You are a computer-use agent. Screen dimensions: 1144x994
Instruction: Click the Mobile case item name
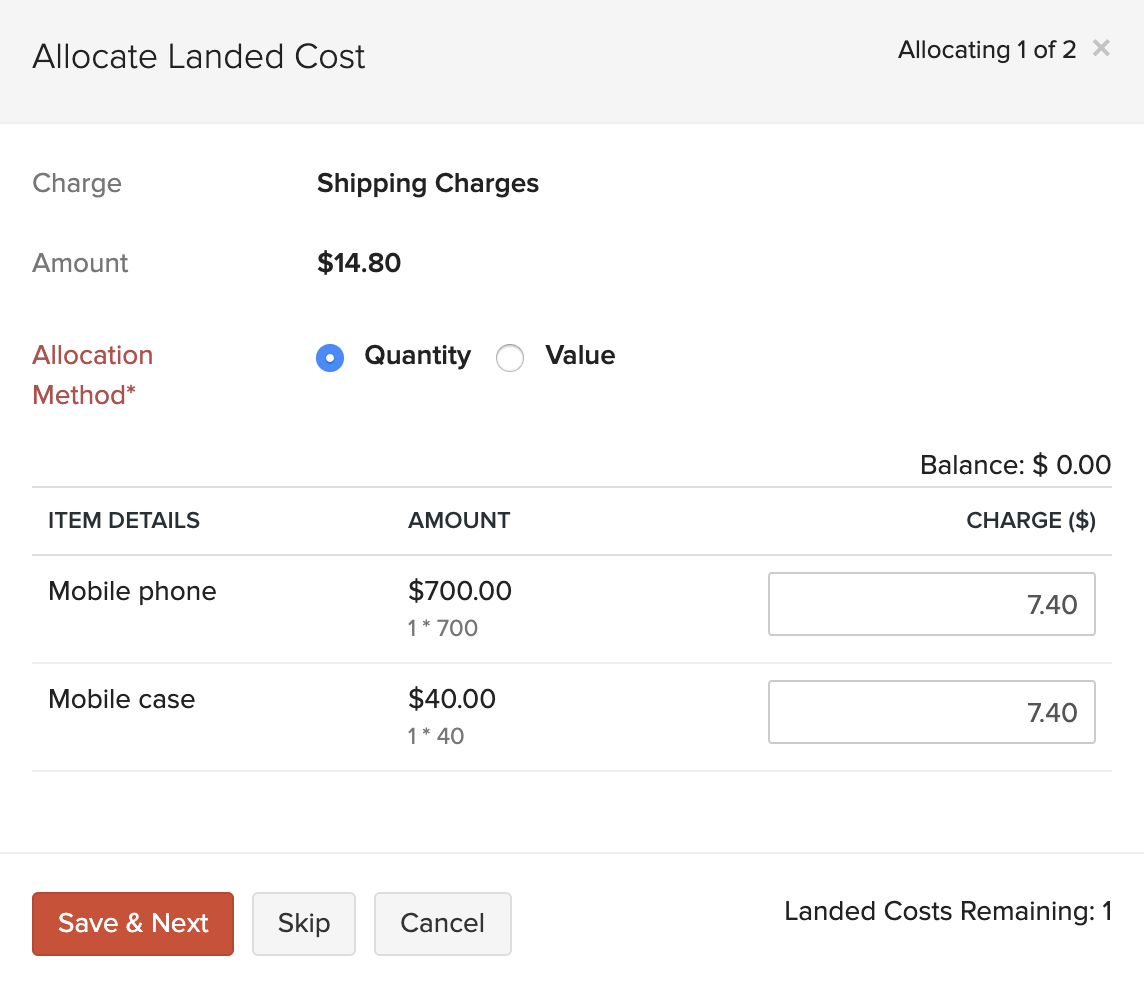click(121, 699)
